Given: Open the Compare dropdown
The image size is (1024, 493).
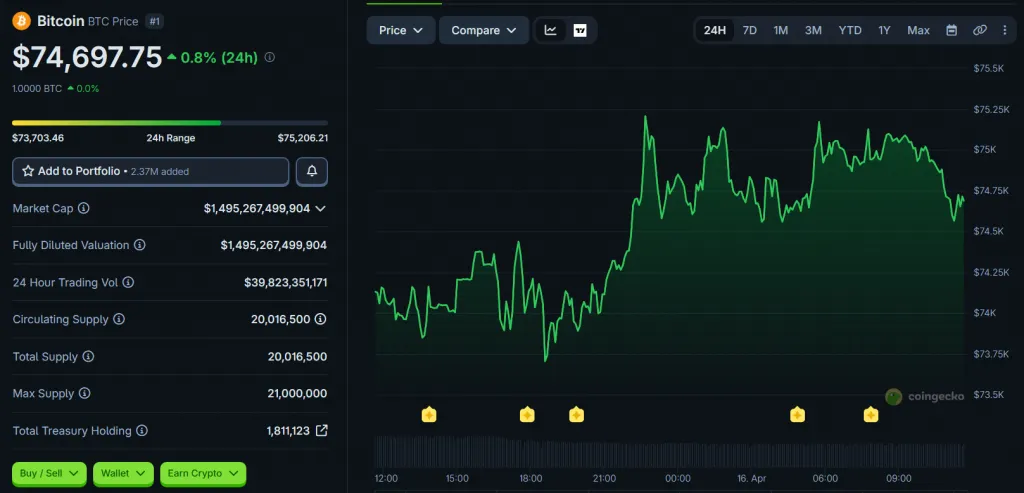Looking at the screenshot, I should [484, 30].
